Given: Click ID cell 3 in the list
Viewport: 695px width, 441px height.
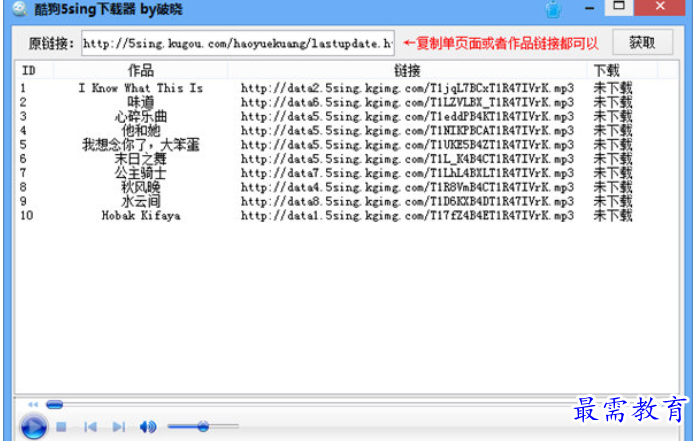Looking at the screenshot, I should 23,117.
